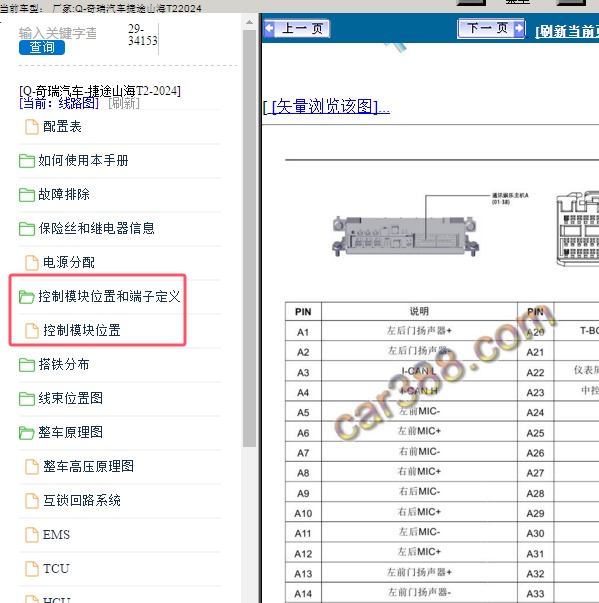Select pin cell A20

pyautogui.click(x=536, y=332)
